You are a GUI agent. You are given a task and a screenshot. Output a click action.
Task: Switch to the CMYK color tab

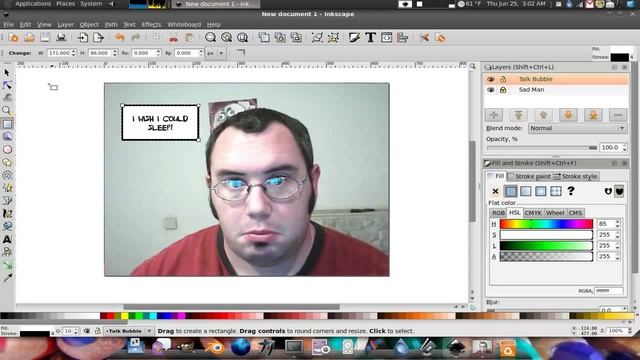(533, 213)
